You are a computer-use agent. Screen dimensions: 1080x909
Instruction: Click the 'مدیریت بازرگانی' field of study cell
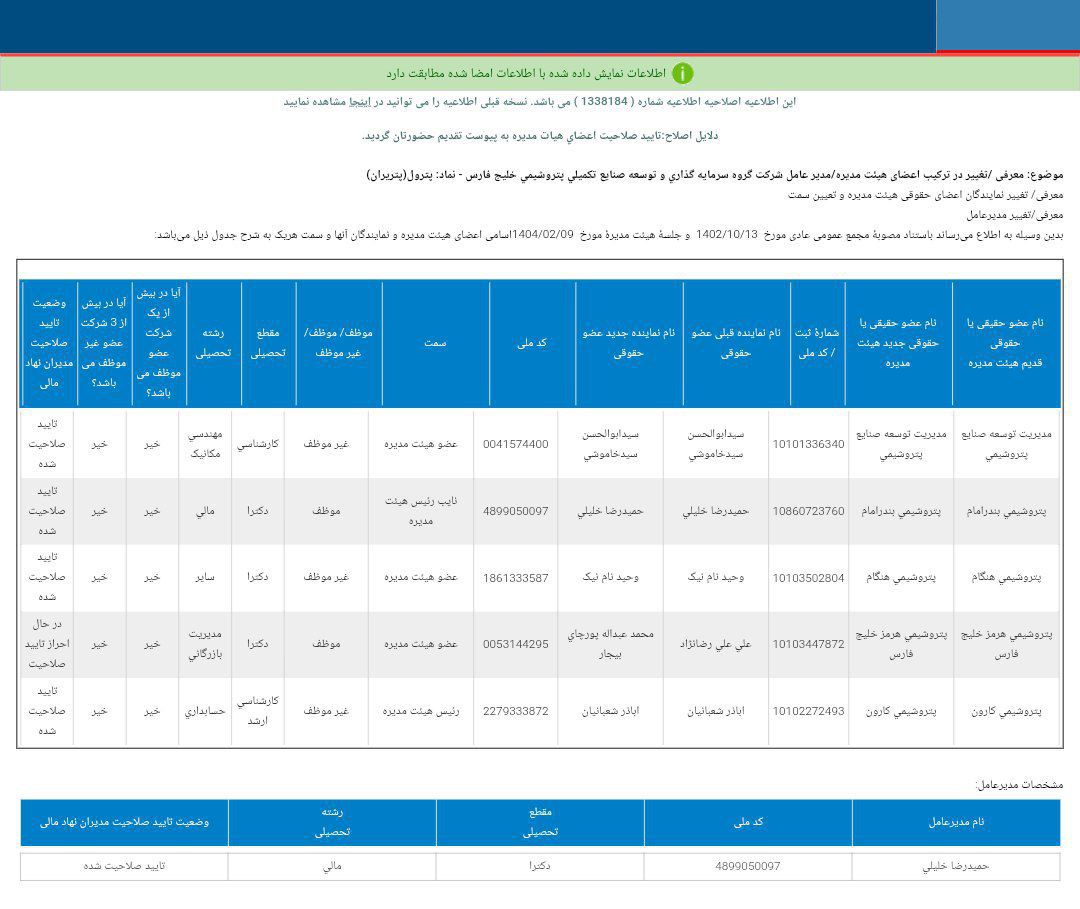point(205,644)
